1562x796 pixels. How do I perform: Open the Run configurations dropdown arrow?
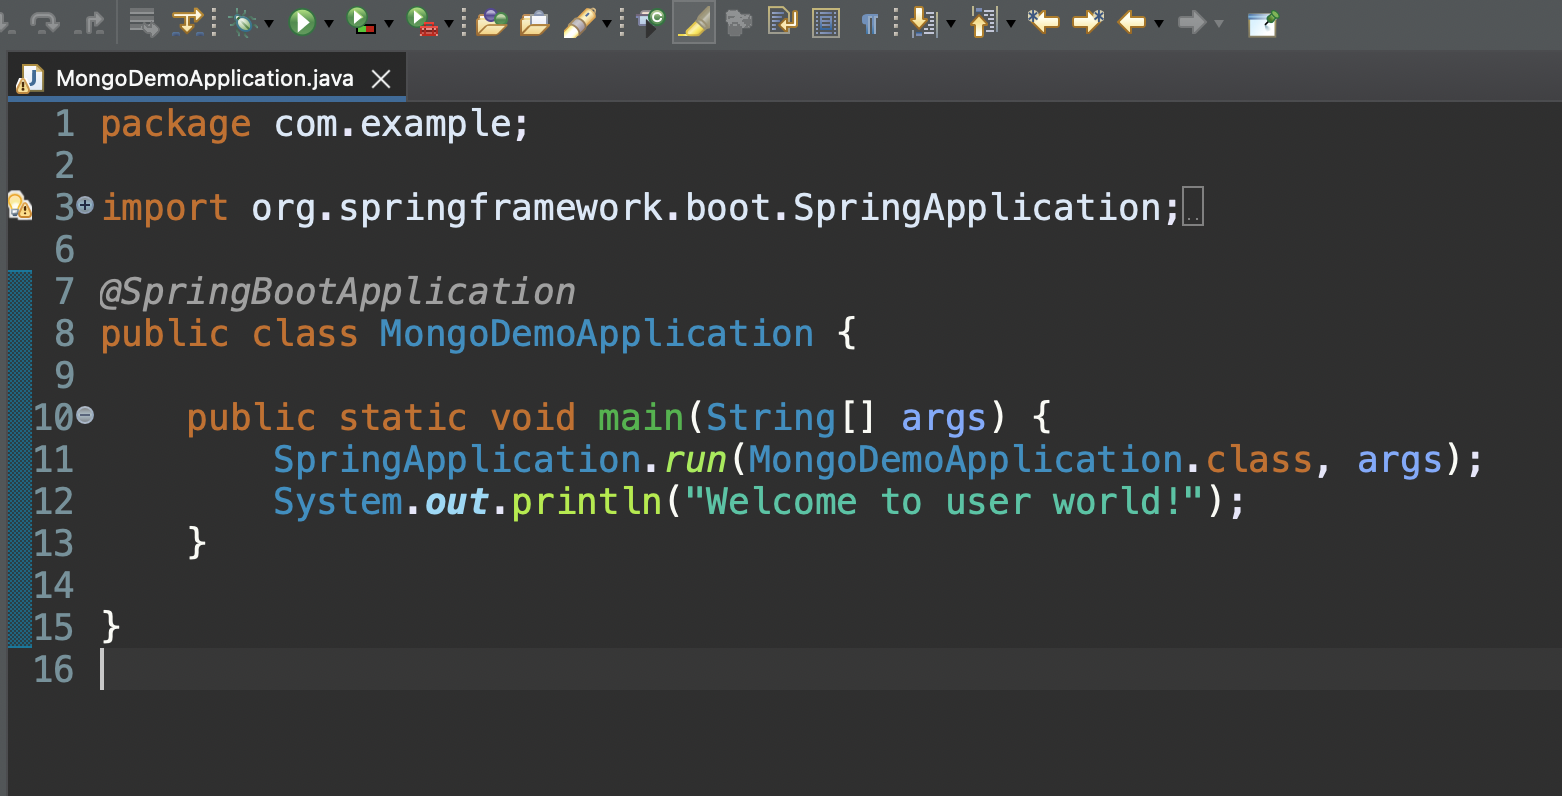pyautogui.click(x=329, y=23)
